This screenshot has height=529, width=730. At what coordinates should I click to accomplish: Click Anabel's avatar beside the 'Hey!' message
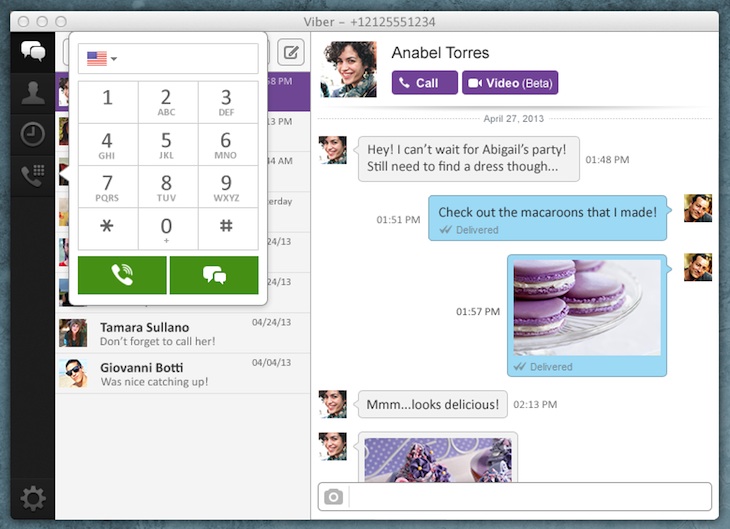[x=332, y=150]
